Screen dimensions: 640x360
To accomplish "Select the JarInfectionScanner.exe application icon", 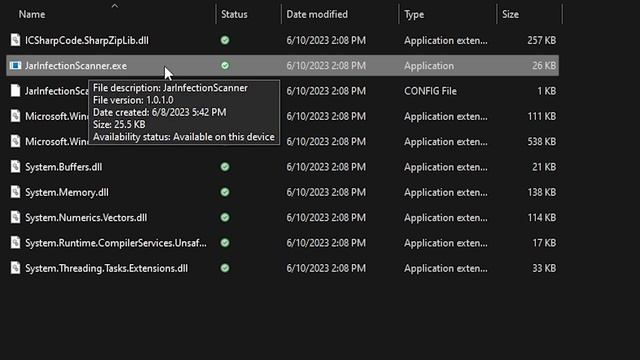I will pyautogui.click(x=15, y=65).
